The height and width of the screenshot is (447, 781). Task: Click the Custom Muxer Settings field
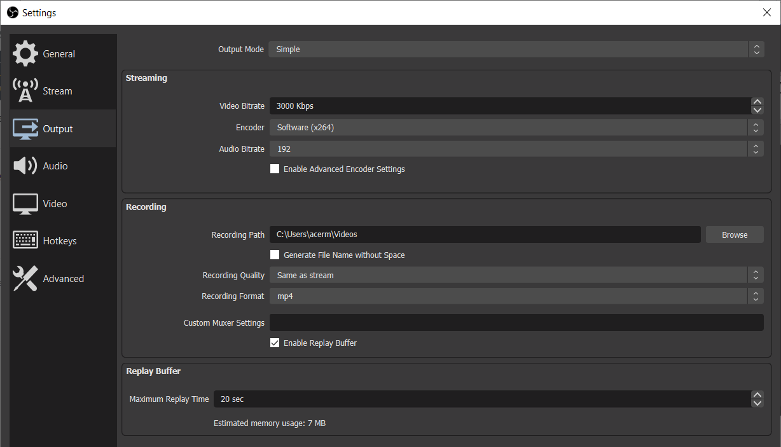(x=517, y=322)
